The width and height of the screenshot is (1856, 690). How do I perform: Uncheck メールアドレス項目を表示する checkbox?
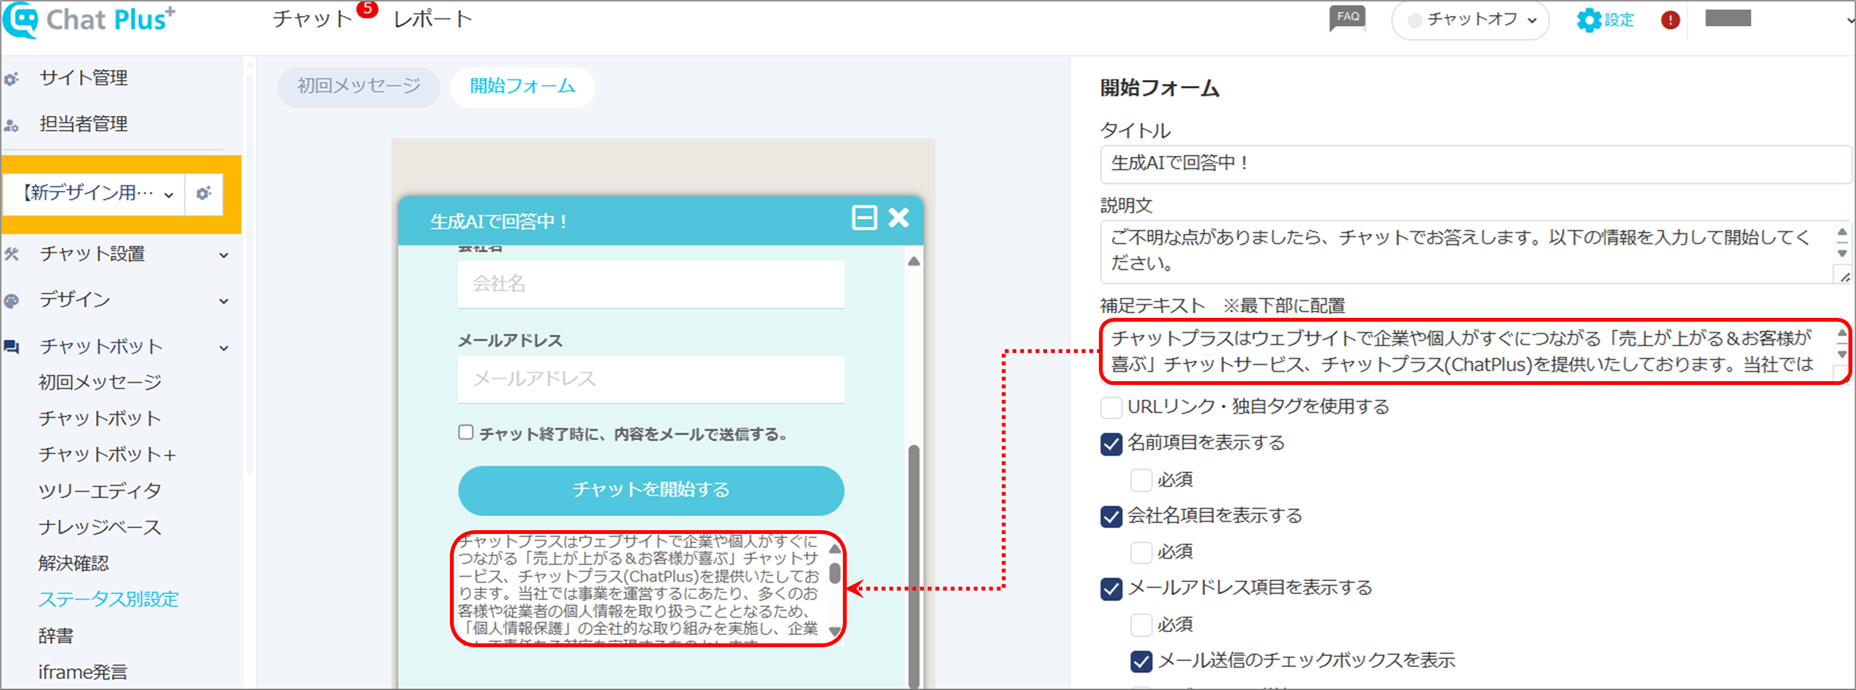click(x=1111, y=588)
